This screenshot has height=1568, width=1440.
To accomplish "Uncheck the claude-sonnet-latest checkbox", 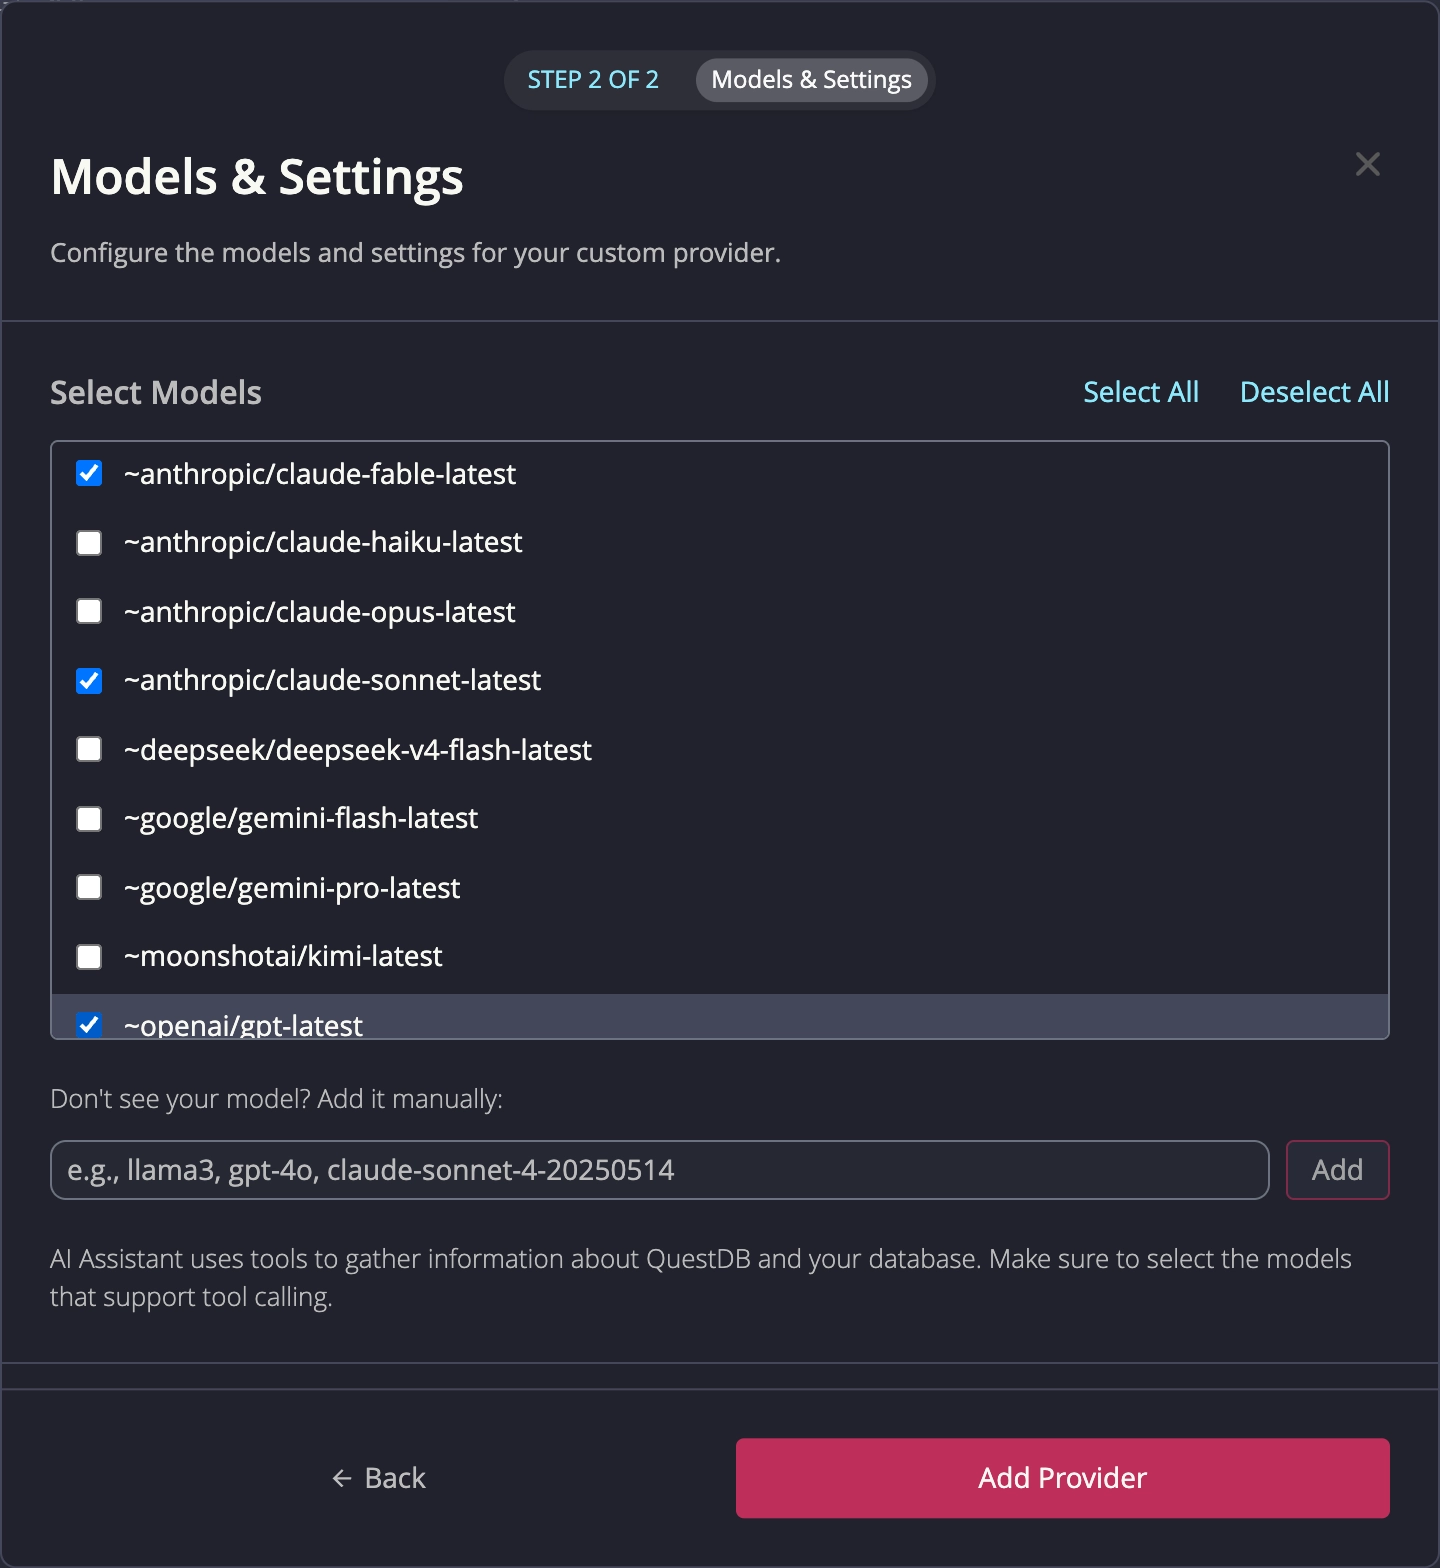I will (89, 681).
